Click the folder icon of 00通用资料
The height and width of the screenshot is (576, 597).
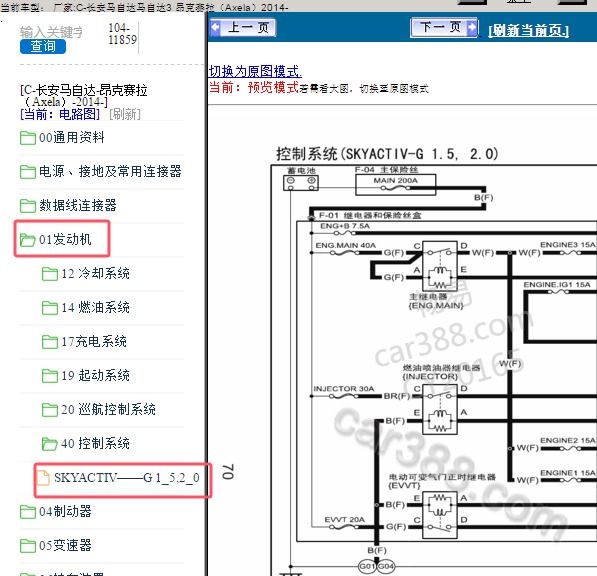(27, 138)
